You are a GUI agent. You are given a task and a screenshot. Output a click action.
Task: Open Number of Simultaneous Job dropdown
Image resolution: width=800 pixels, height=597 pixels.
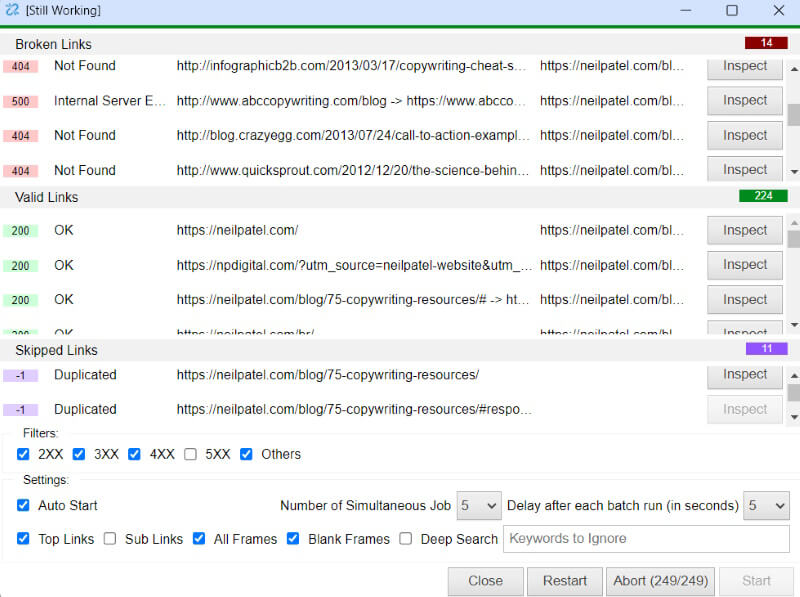(479, 506)
